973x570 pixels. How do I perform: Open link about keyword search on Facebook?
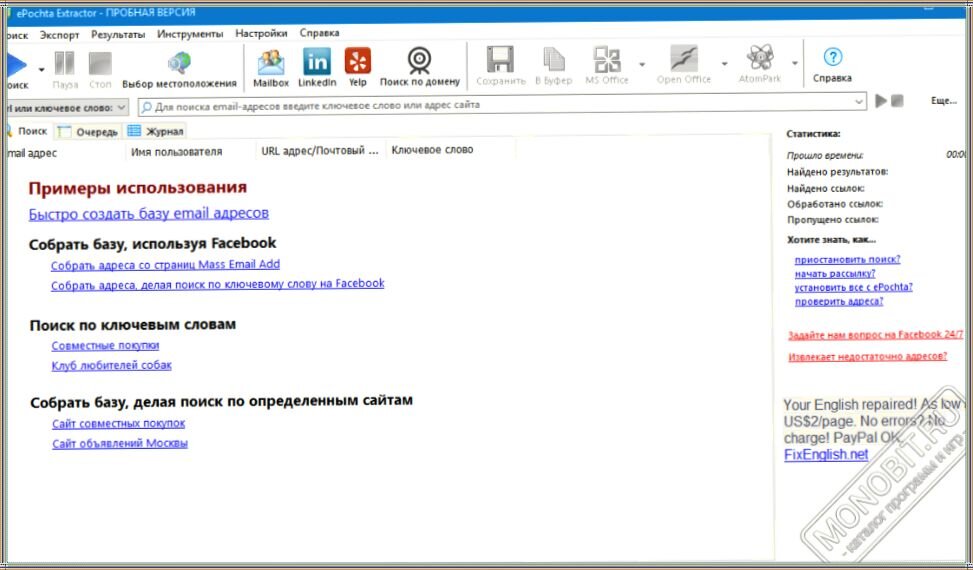coord(218,284)
